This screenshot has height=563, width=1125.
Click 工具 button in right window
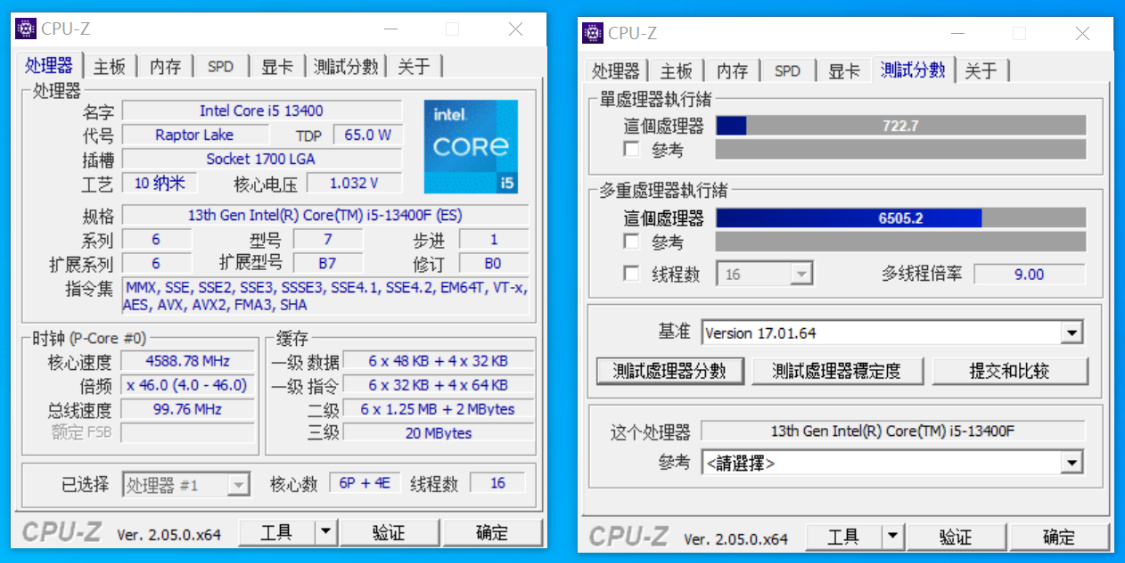[843, 536]
